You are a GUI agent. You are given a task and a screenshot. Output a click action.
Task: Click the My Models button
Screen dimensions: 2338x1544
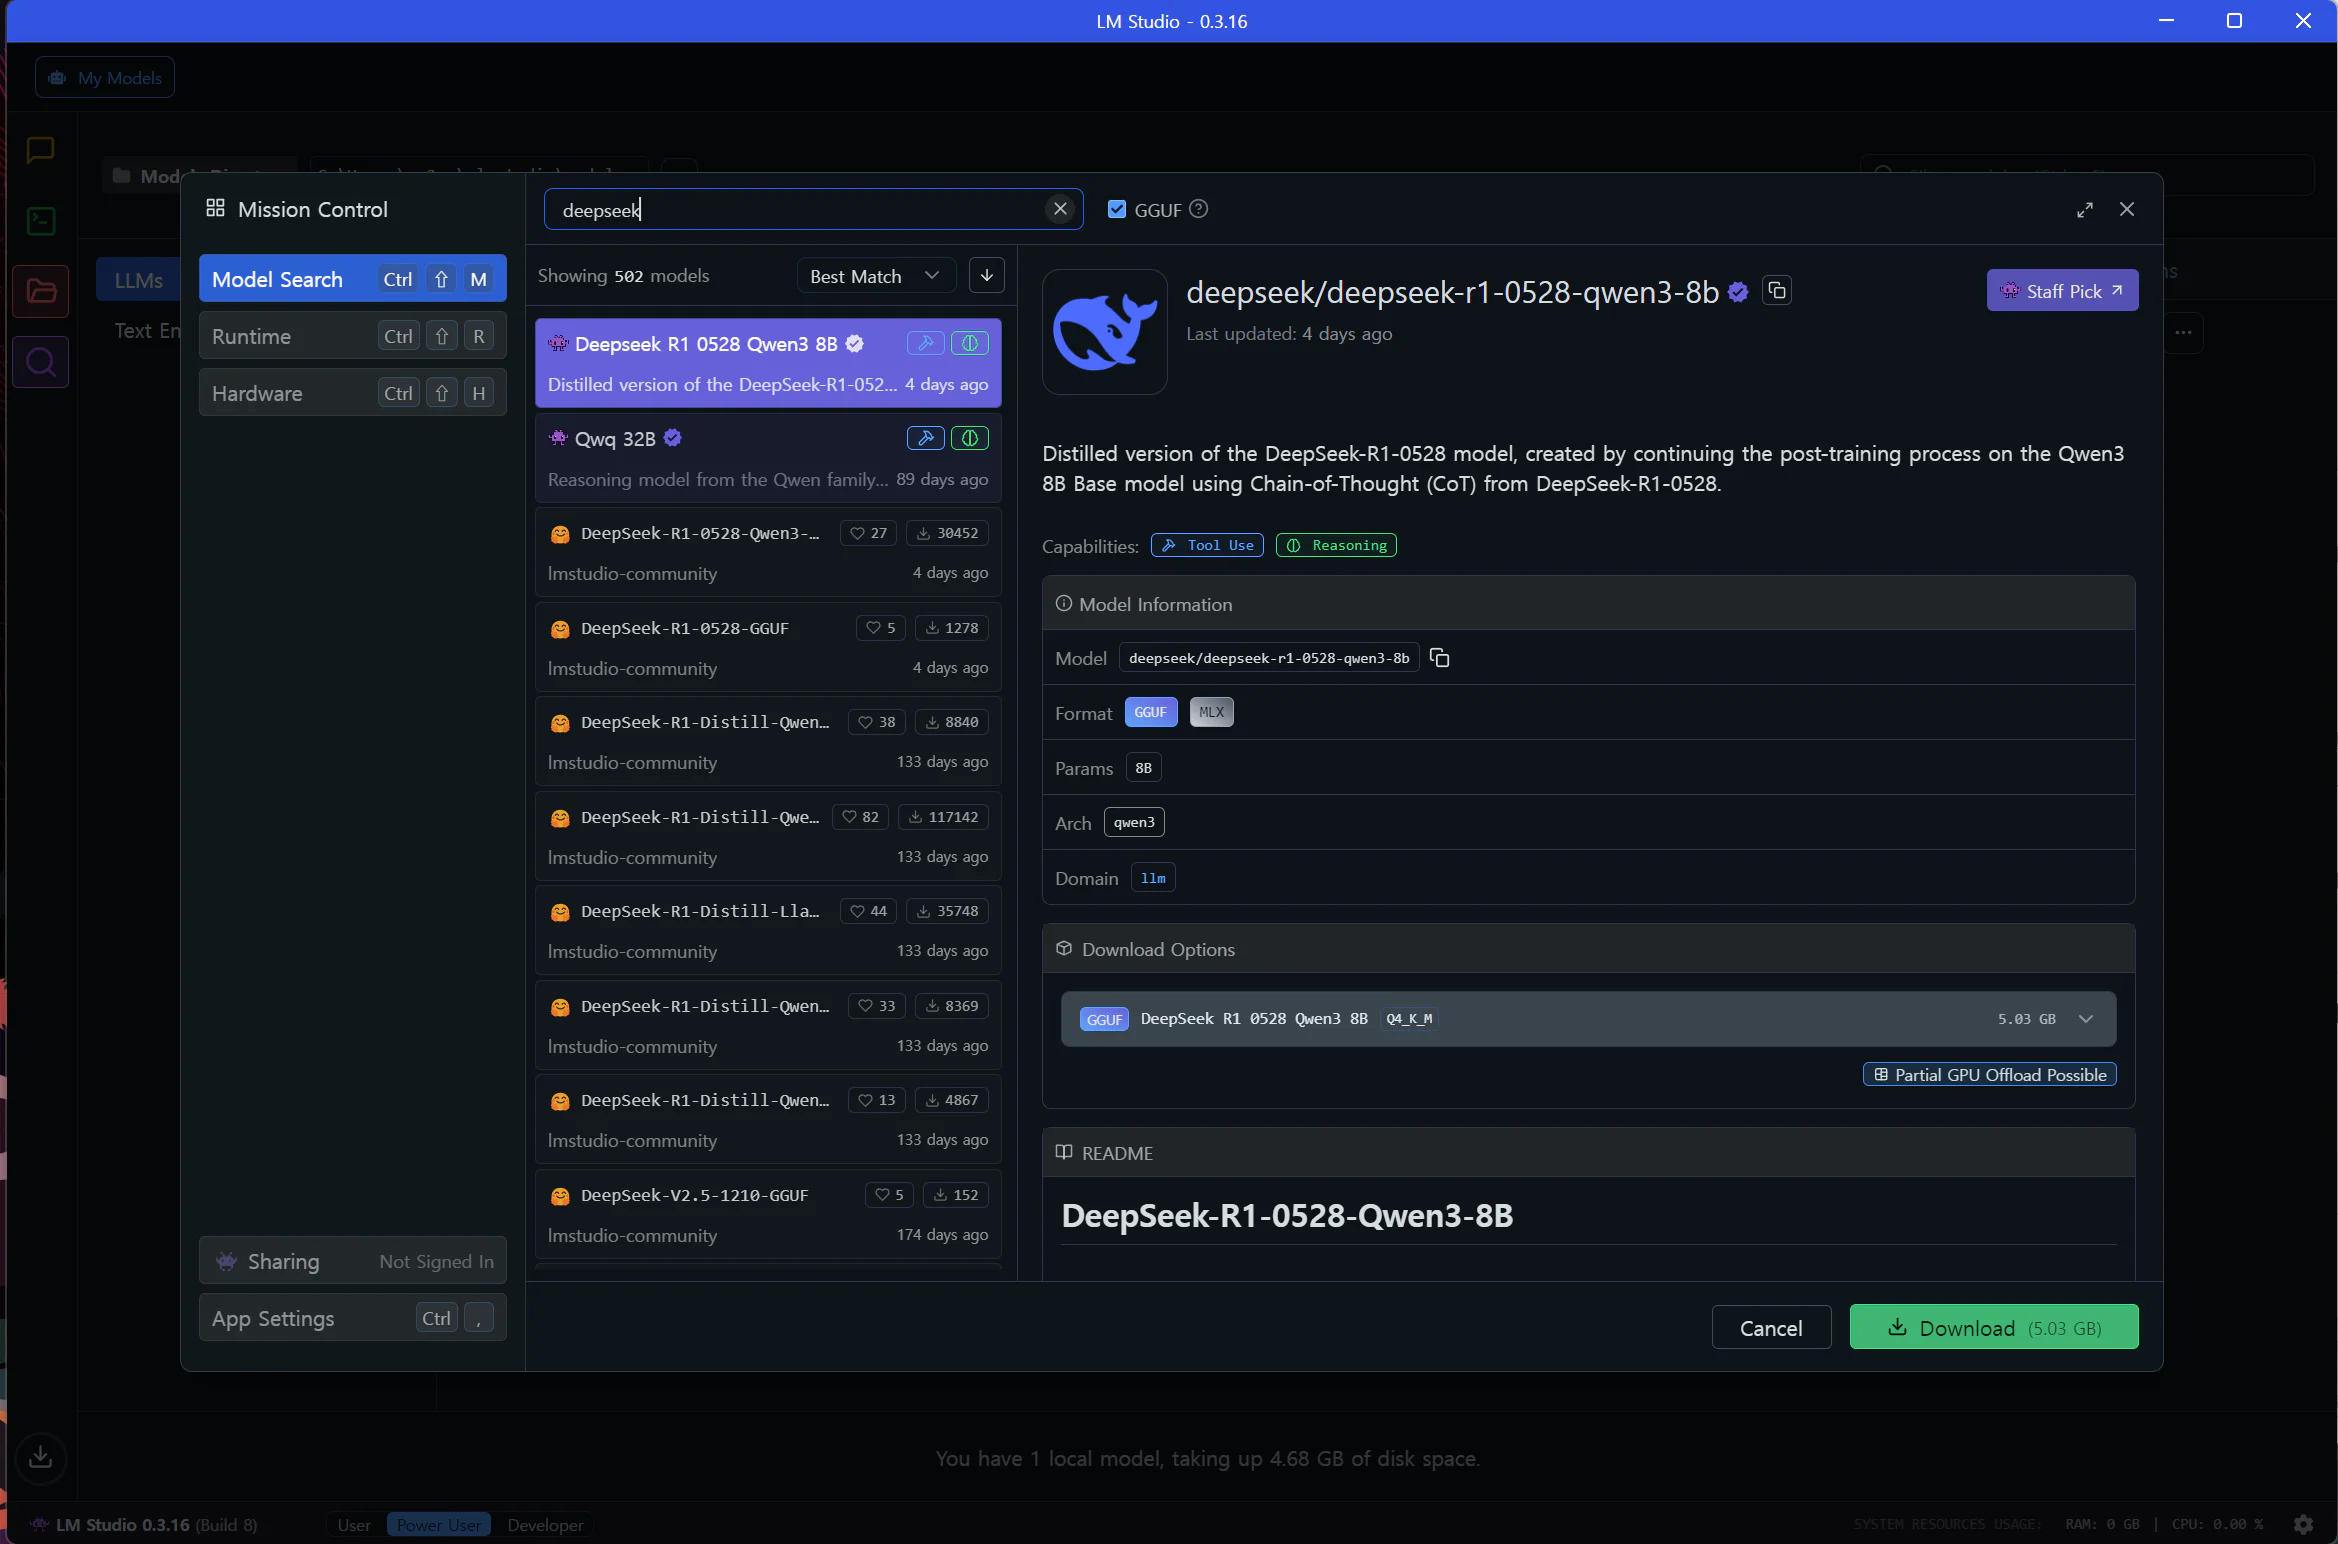click(105, 77)
